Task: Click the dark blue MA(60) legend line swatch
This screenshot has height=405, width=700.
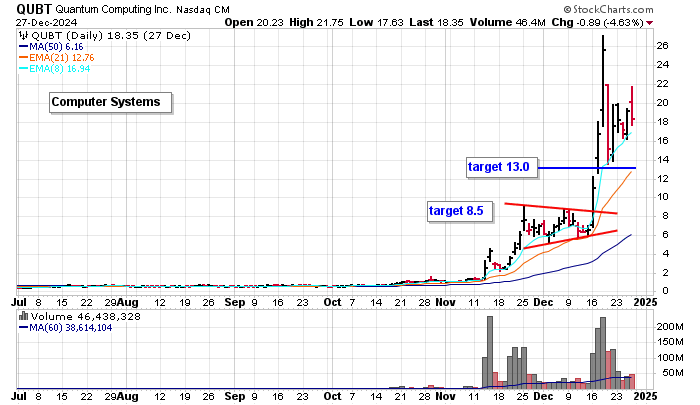Action: pos(24,328)
